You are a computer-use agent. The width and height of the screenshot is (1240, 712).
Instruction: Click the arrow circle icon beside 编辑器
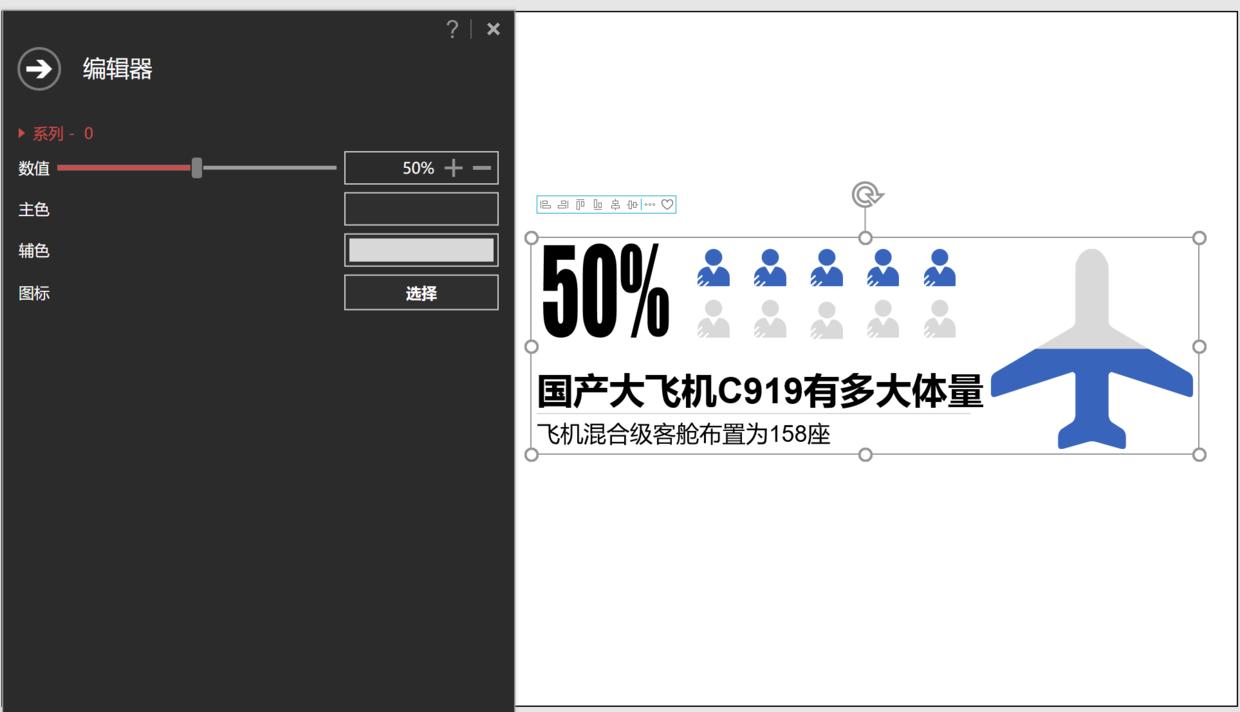point(39,69)
